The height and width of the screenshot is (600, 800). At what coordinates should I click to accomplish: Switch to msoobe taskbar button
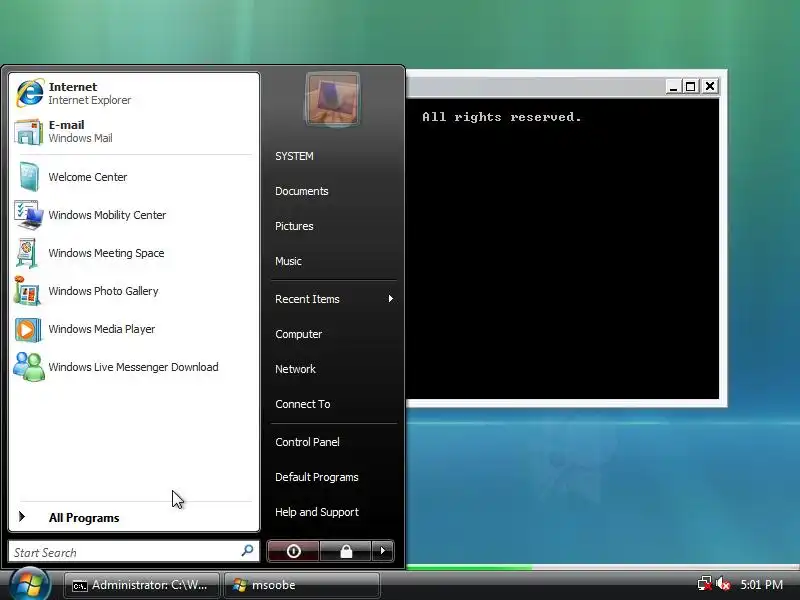tap(302, 585)
